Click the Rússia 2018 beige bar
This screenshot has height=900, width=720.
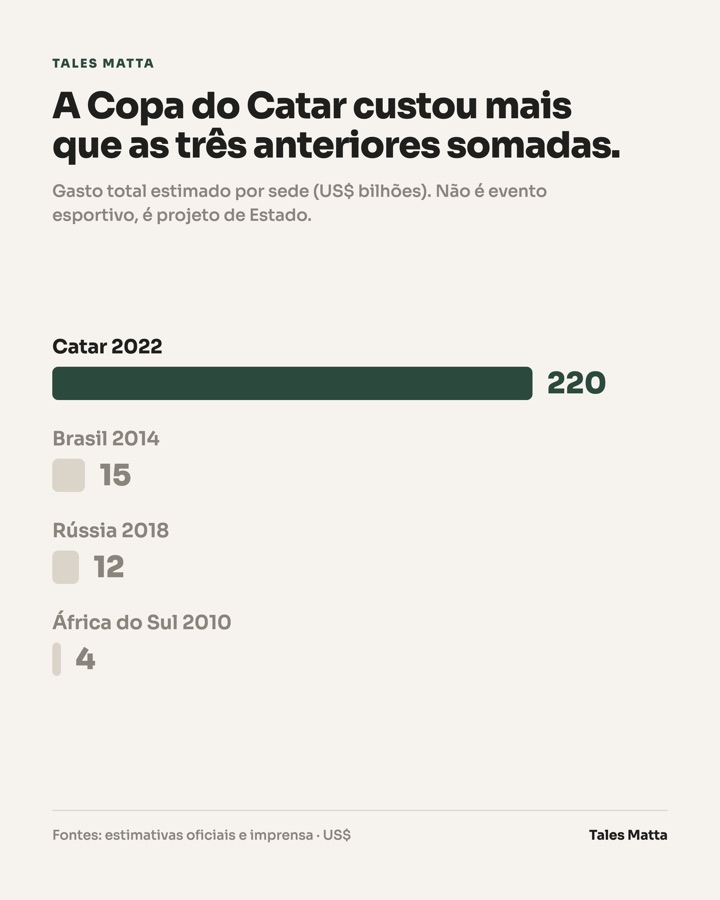[65, 567]
